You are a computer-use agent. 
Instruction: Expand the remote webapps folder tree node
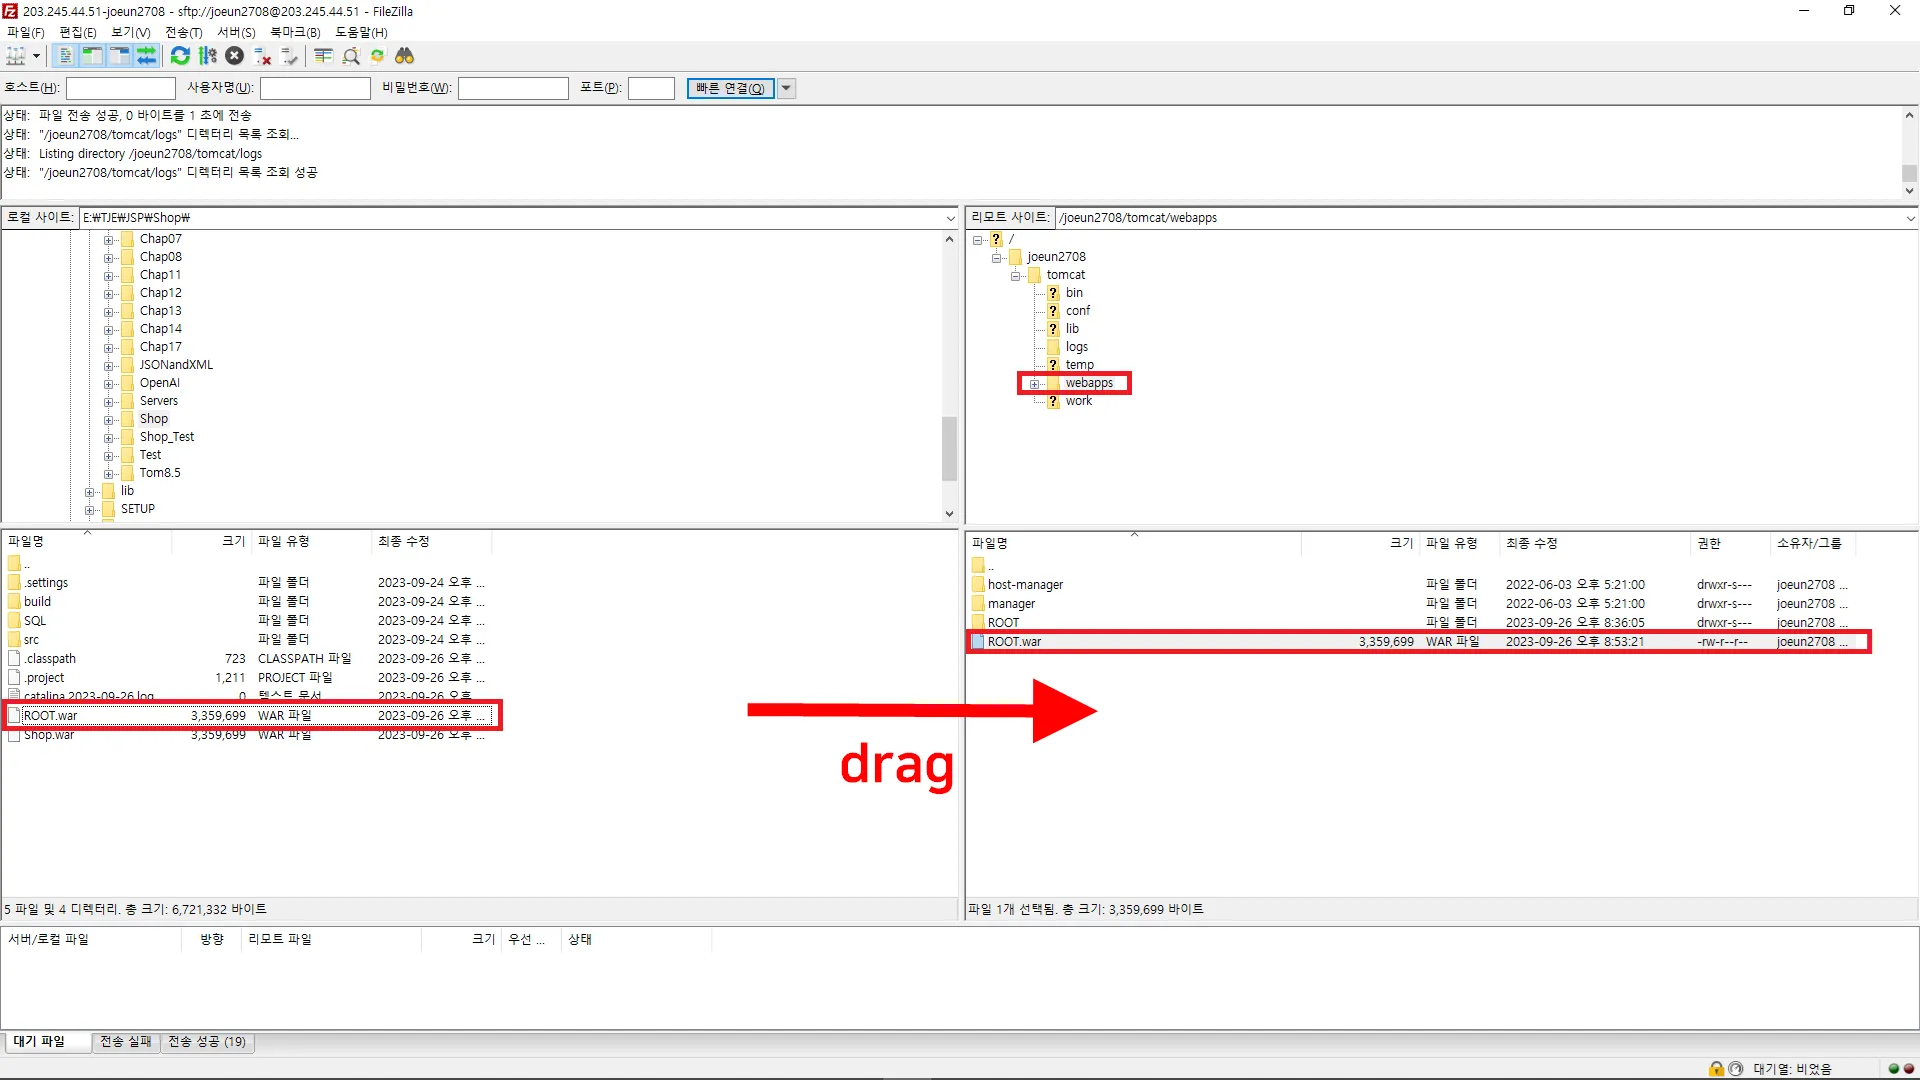(x=1035, y=384)
